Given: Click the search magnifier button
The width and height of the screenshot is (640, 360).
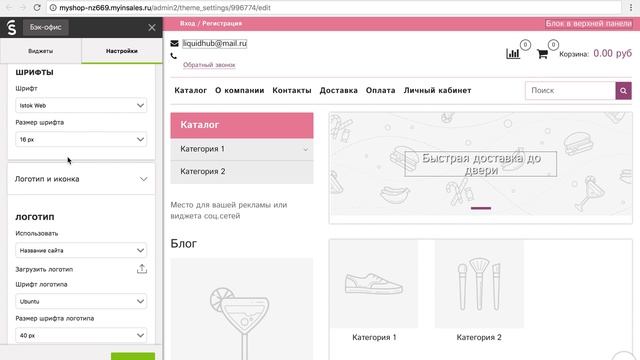Looking at the screenshot, I should tap(623, 91).
